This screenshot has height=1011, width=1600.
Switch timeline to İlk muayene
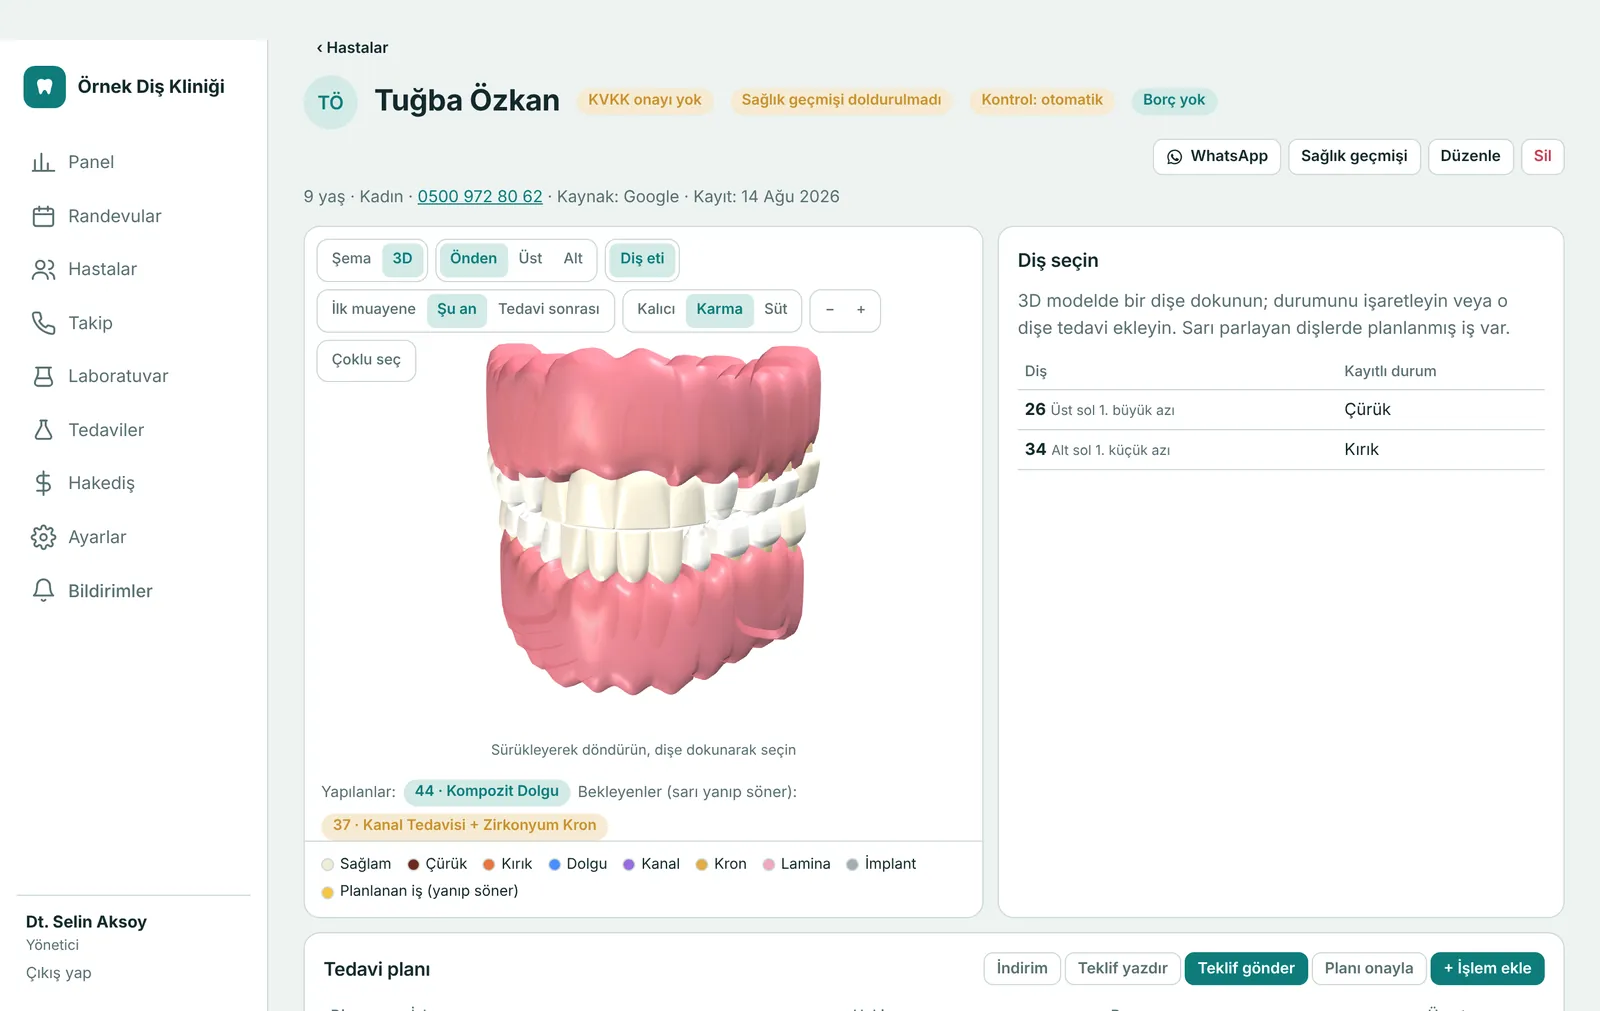[373, 310]
